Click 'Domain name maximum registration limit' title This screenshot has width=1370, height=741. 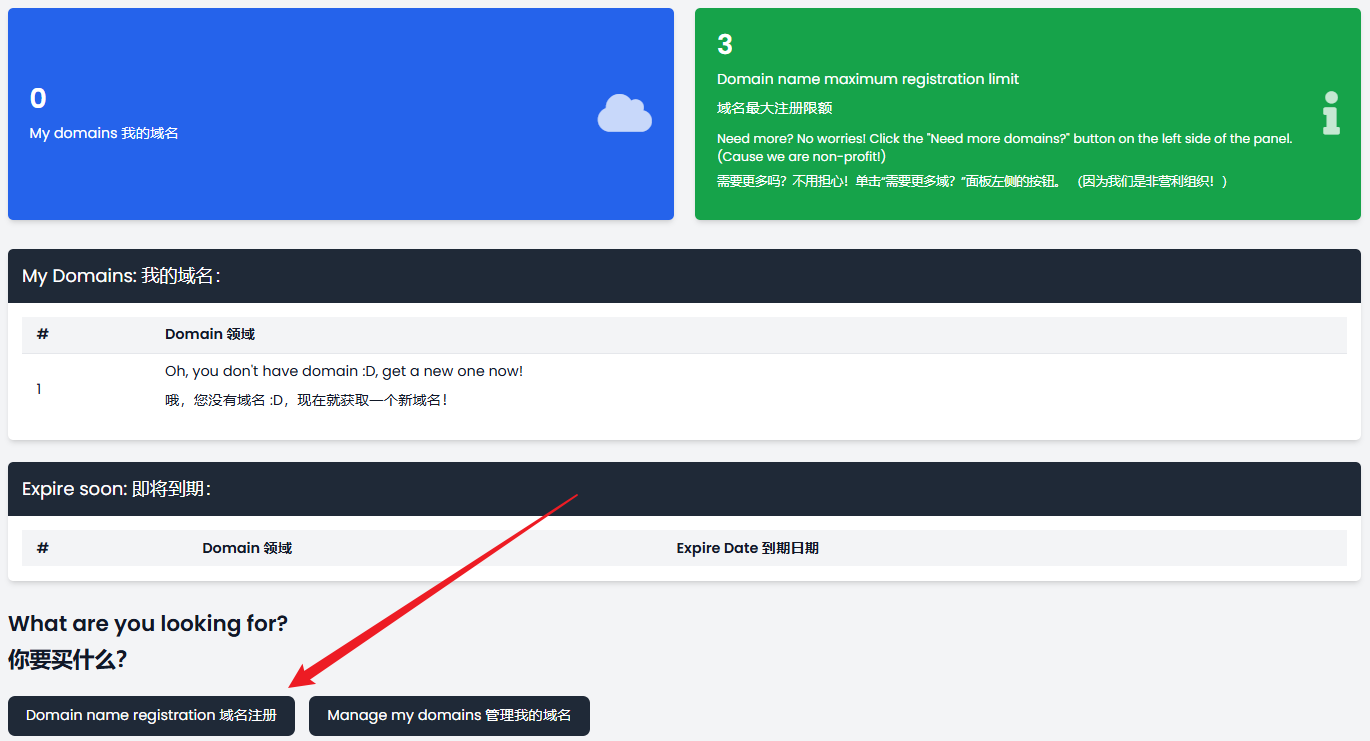[x=867, y=79]
